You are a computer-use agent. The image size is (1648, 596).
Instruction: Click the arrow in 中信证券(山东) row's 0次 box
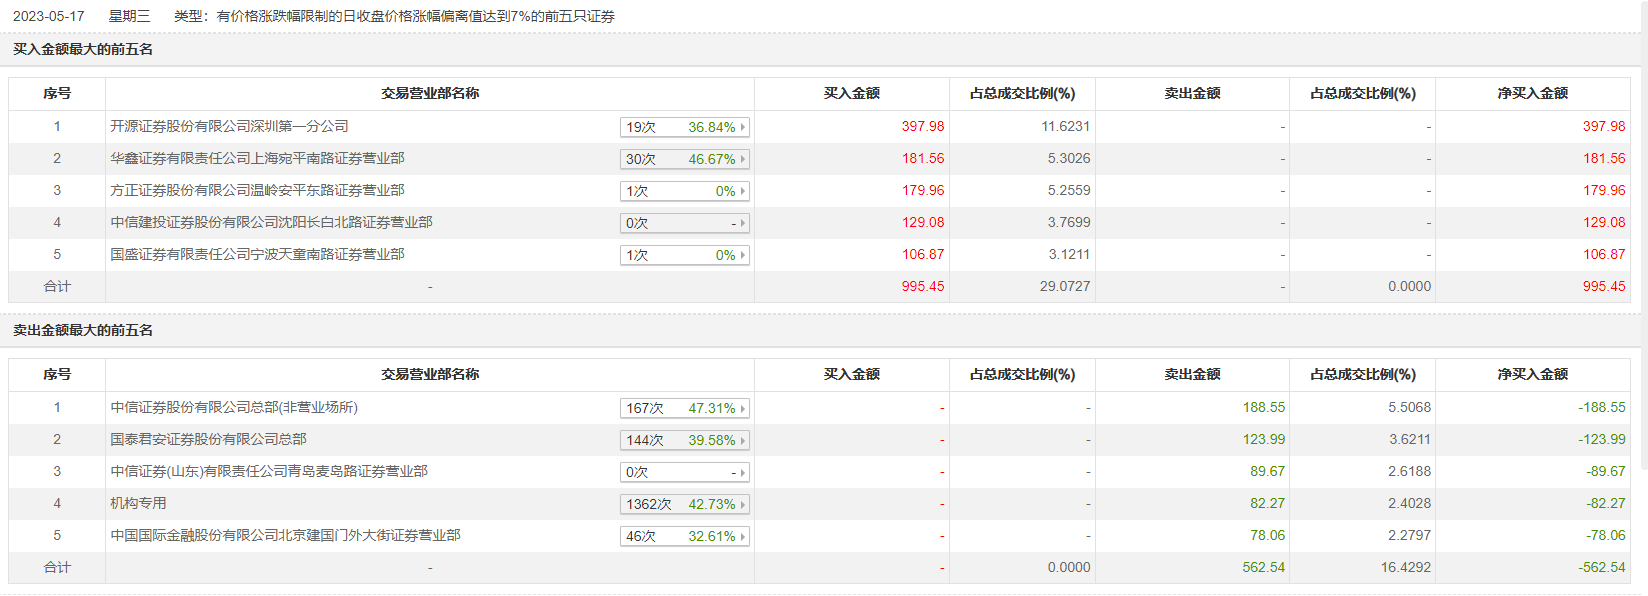click(x=742, y=472)
